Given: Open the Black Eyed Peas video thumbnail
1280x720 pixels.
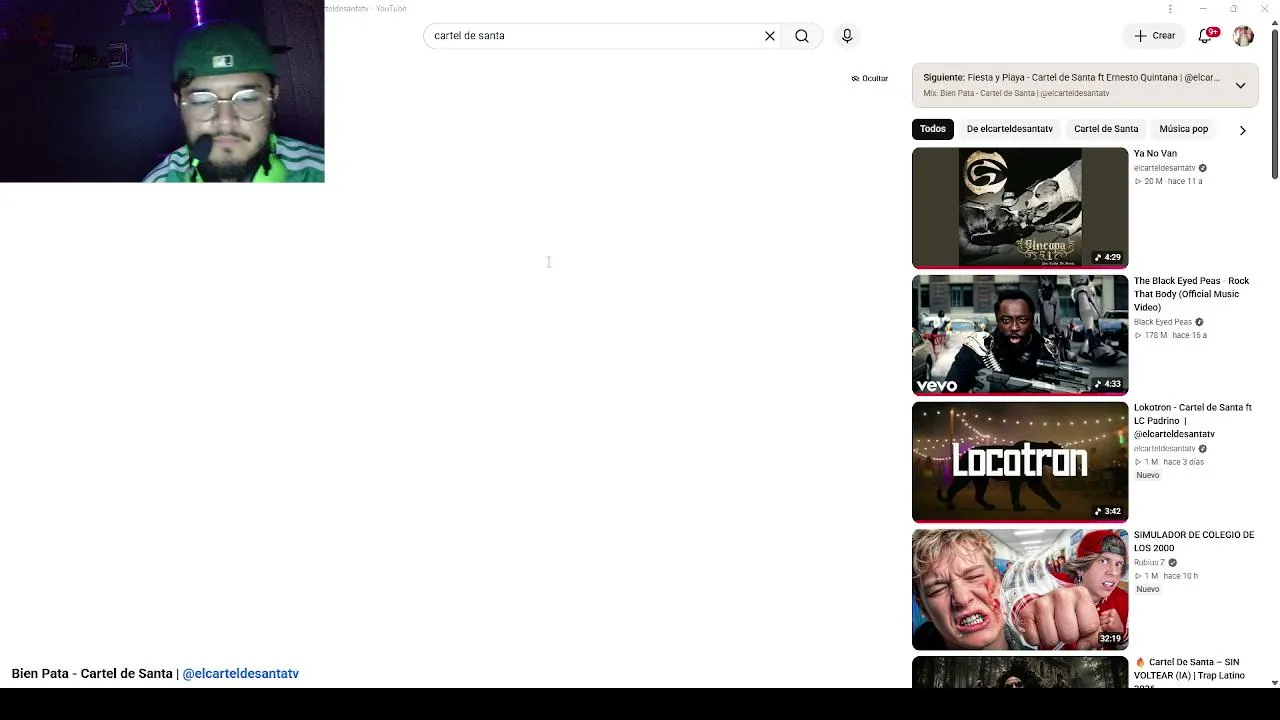Looking at the screenshot, I should [x=1020, y=335].
